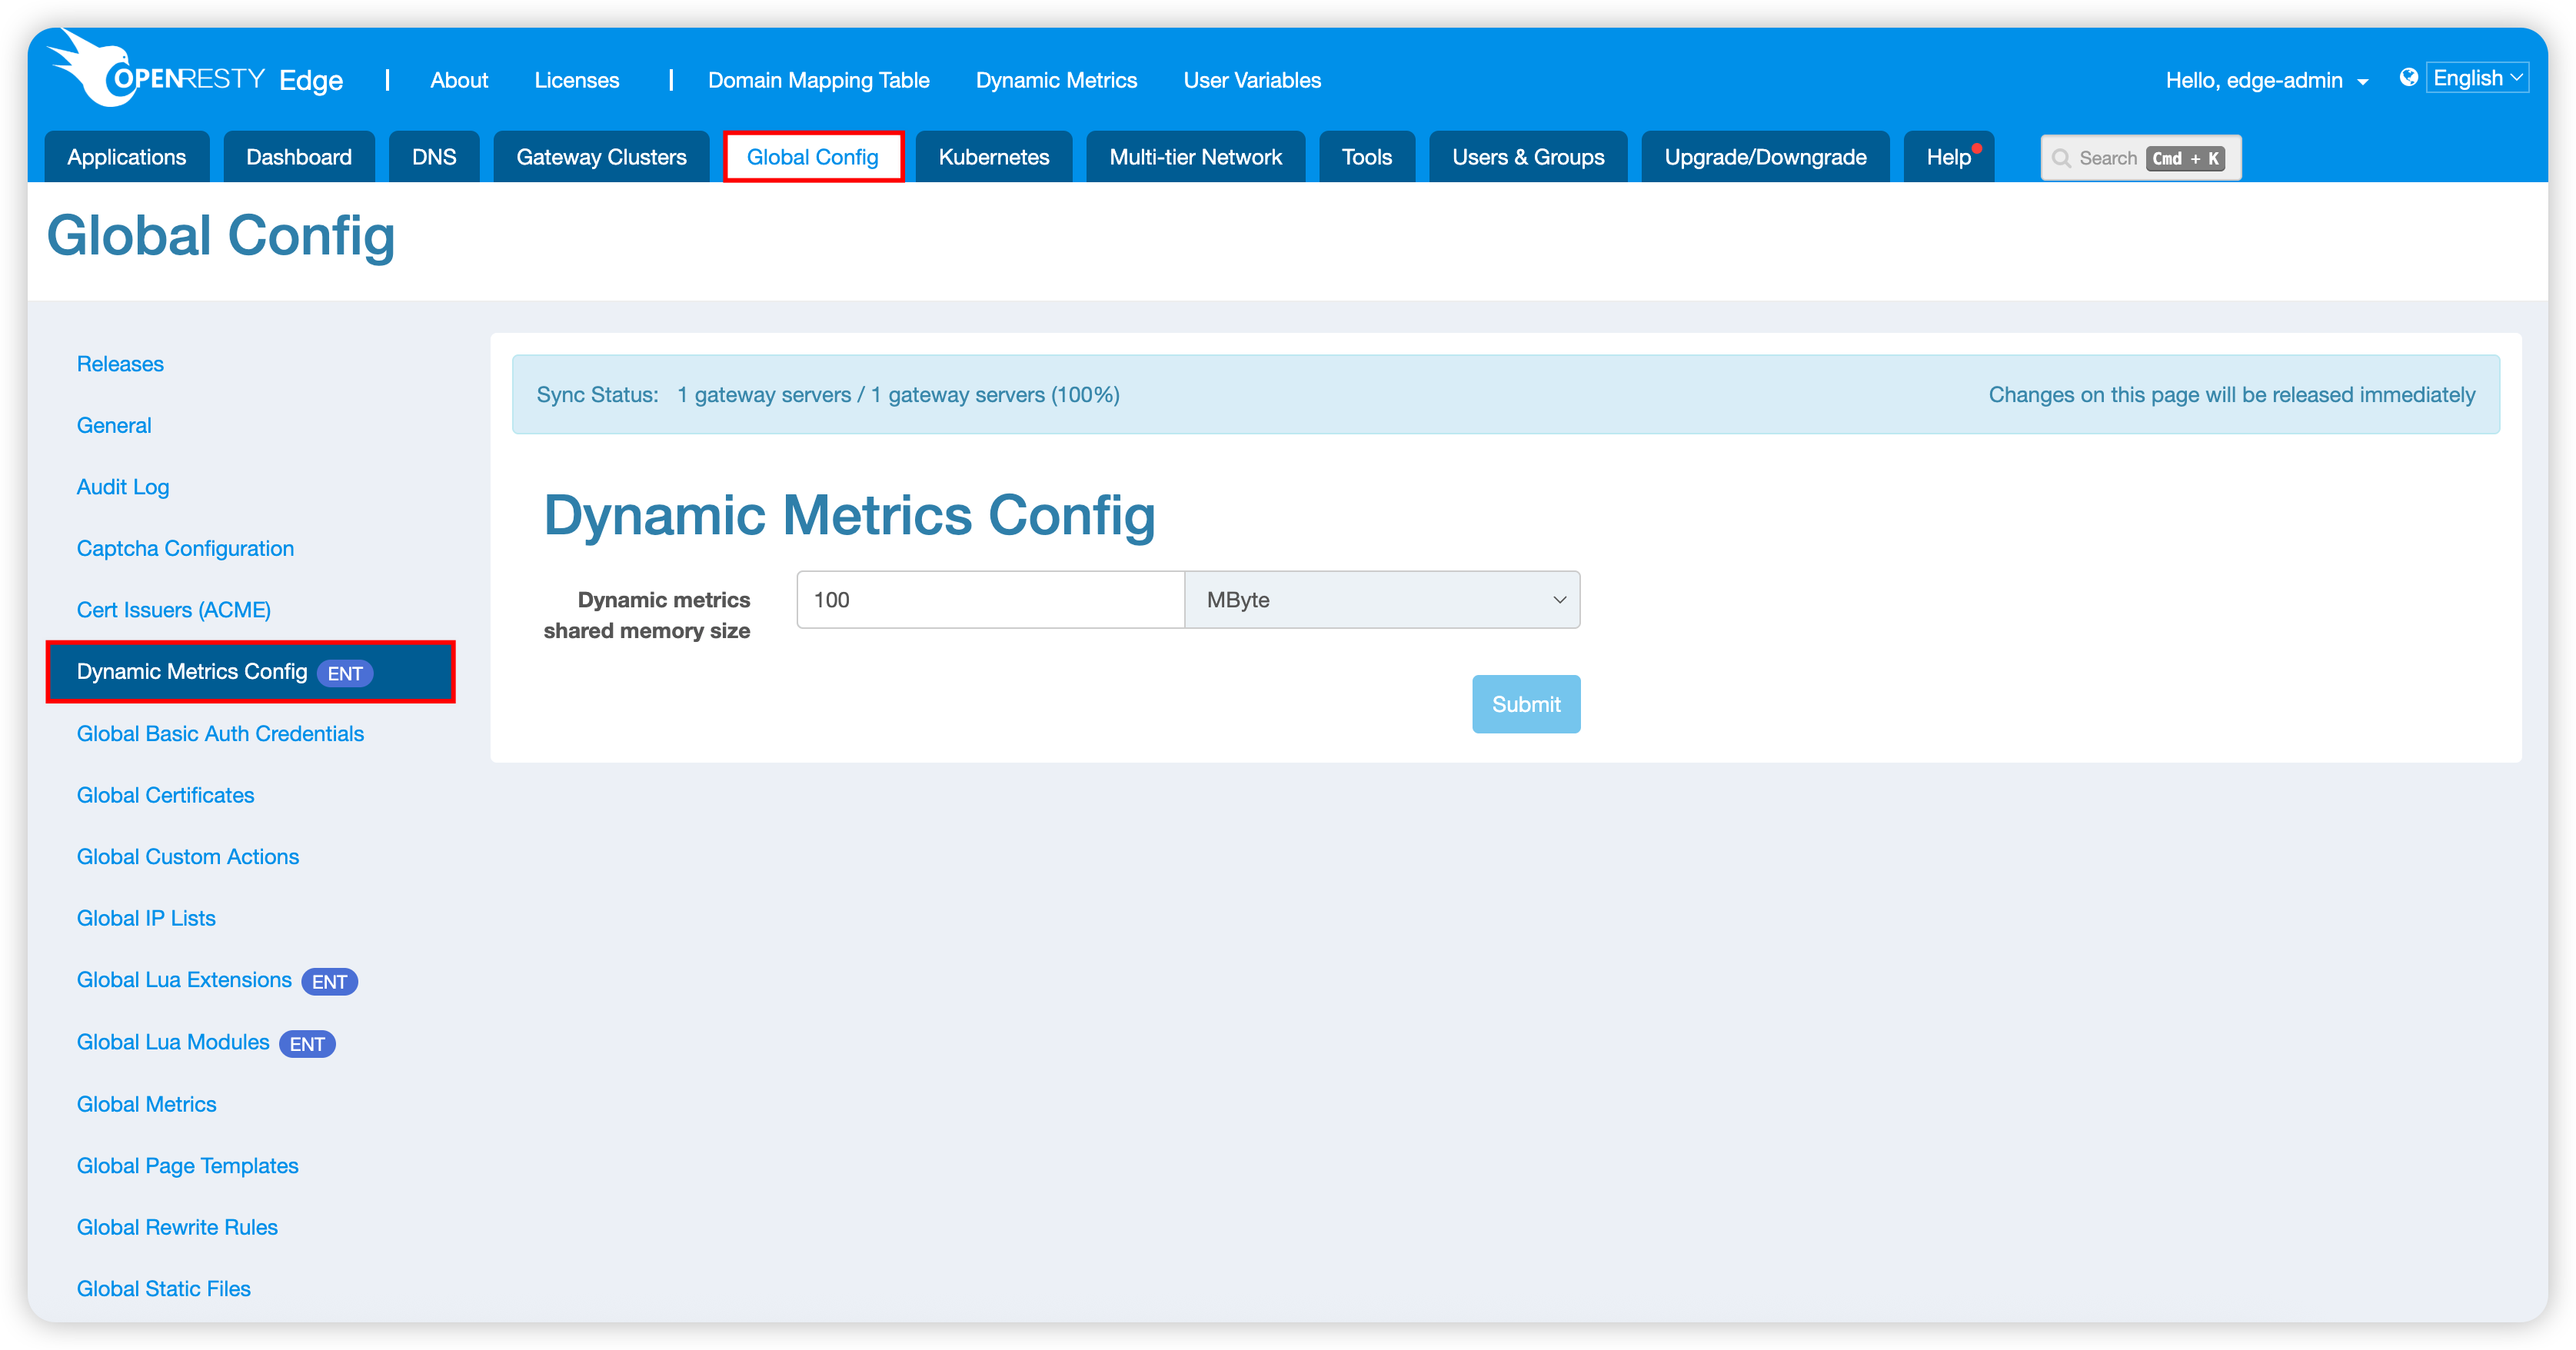This screenshot has width=2576, height=1350.
Task: Switch to the Dashboard tab
Action: (x=299, y=157)
